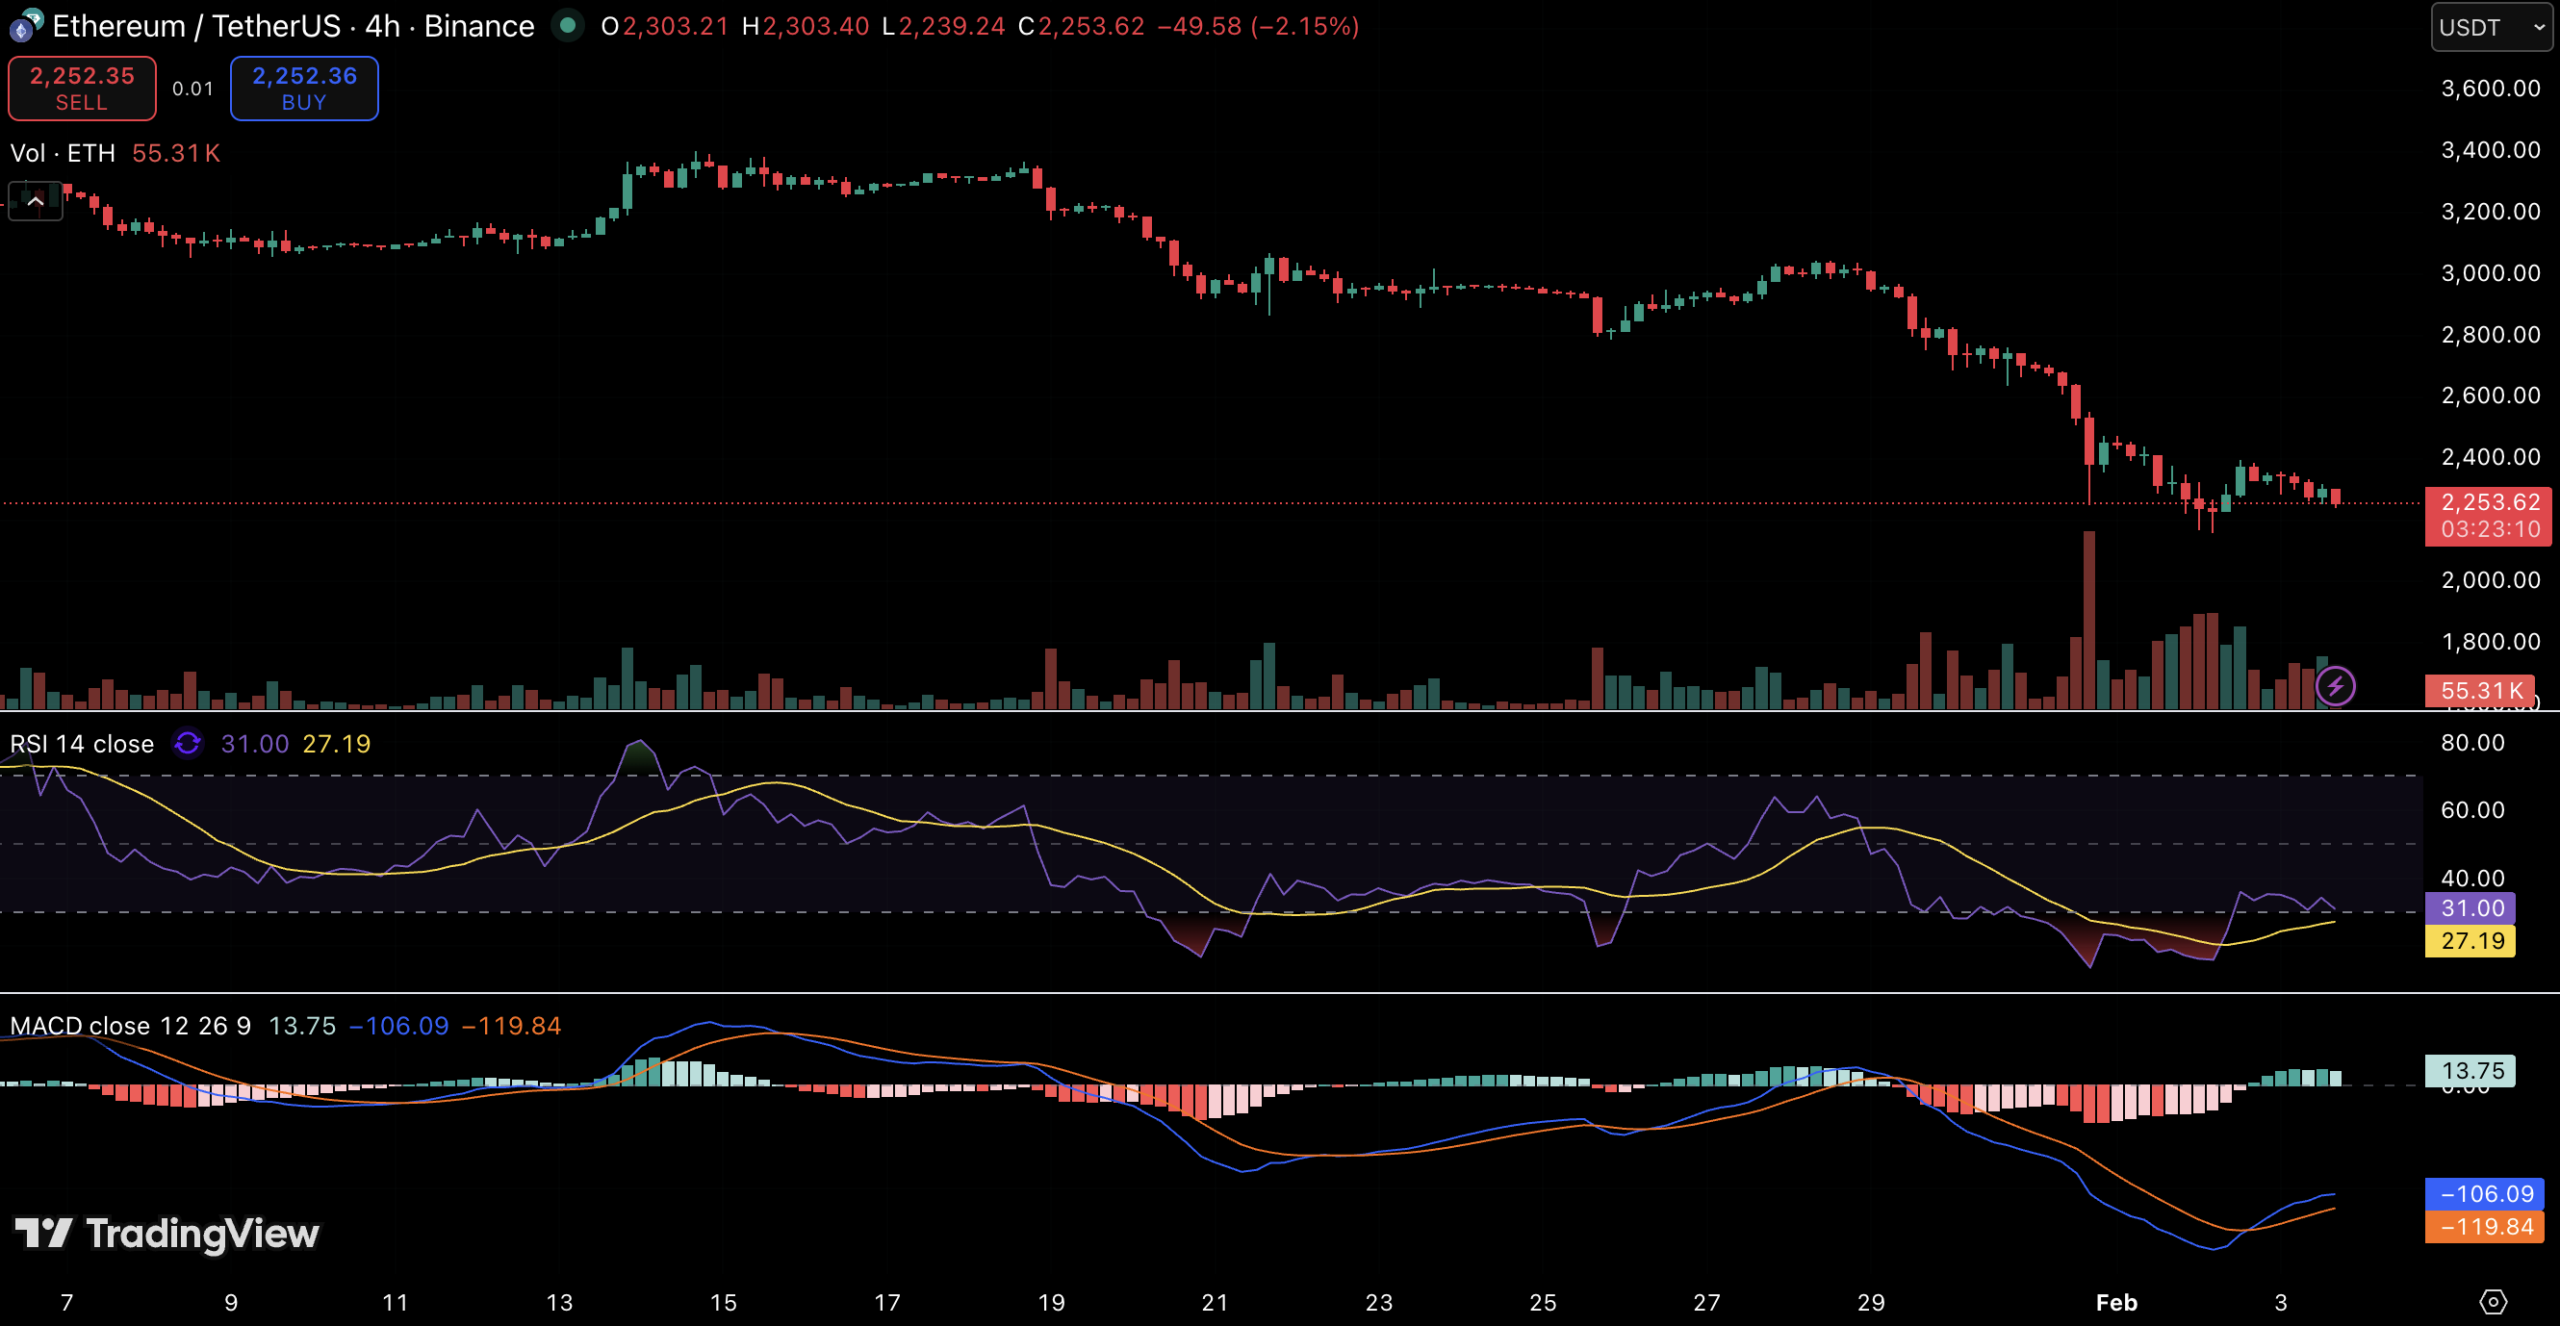Click the SELL 2,252.35 button
The image size is (2560, 1326).
82,88
